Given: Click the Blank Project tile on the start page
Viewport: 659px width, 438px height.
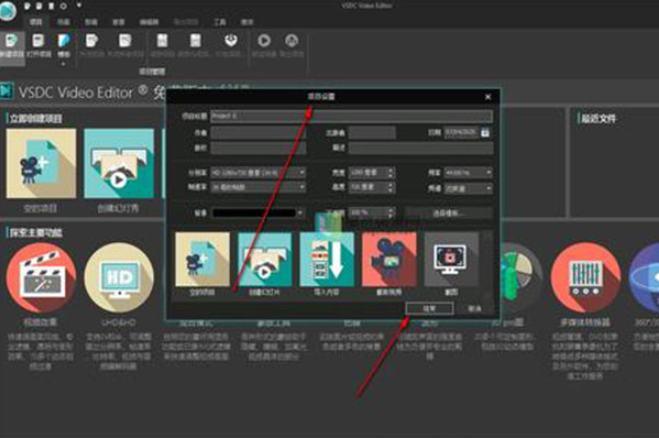Looking at the screenshot, I should tap(41, 164).
